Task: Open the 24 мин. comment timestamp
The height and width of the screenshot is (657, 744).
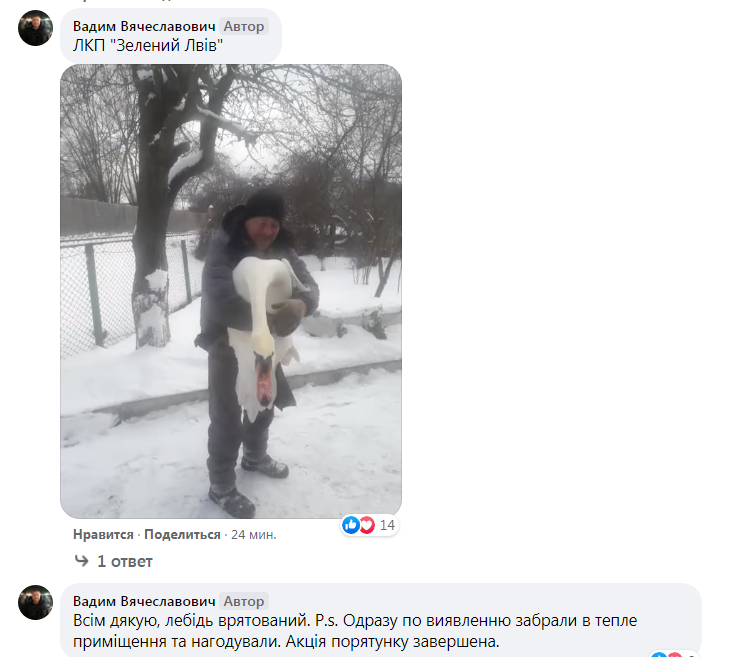Action: tap(253, 535)
